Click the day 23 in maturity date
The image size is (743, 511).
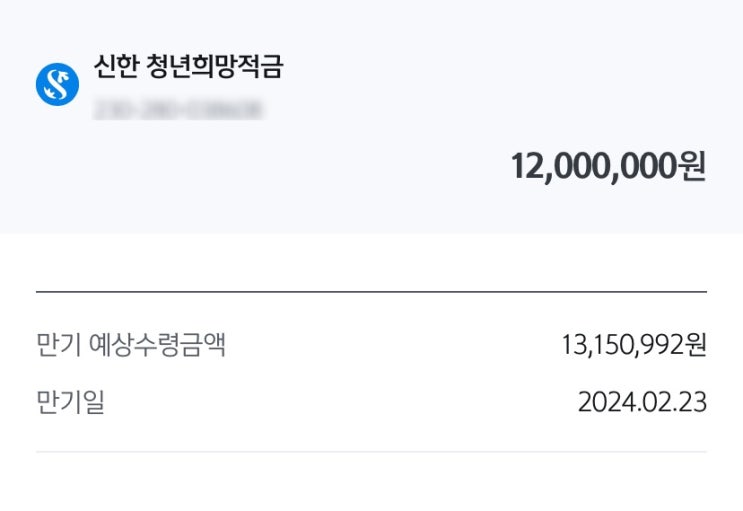pos(692,402)
